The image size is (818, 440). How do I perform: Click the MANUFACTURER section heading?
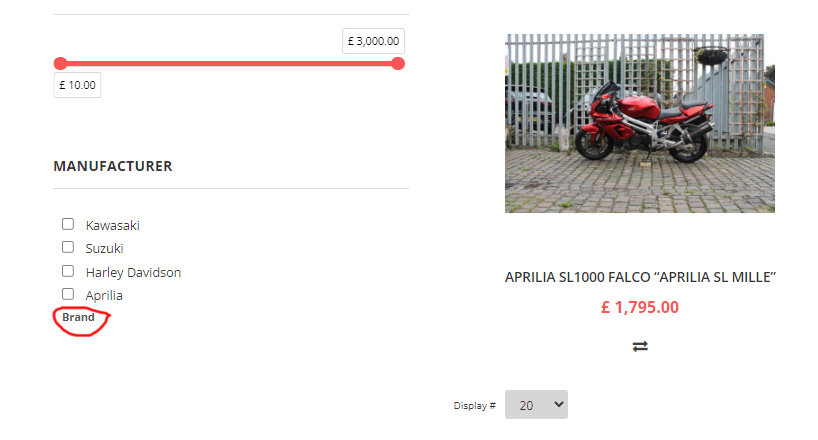pos(113,166)
